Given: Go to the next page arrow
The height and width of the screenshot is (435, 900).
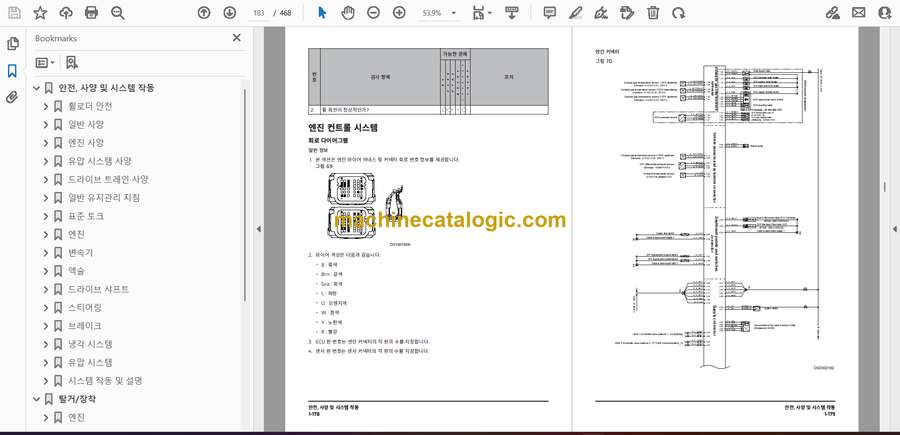Looking at the screenshot, I should coord(230,13).
